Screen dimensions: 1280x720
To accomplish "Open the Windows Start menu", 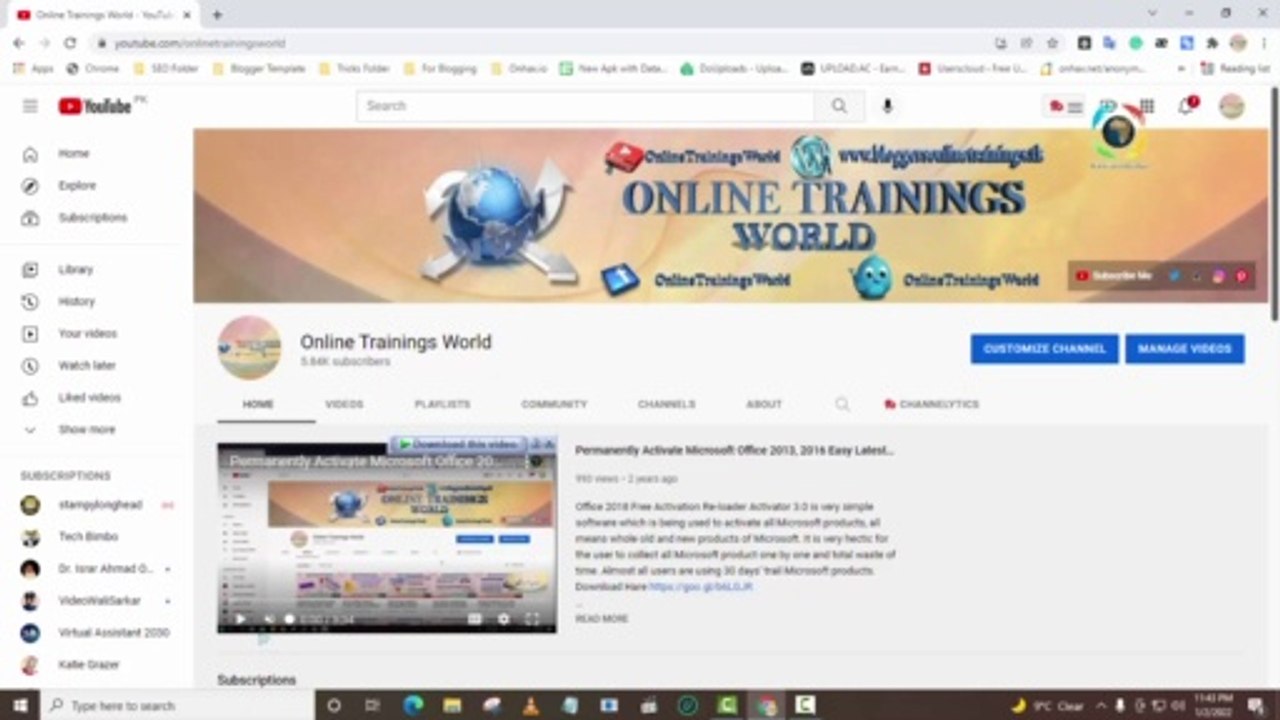I will pos(20,705).
